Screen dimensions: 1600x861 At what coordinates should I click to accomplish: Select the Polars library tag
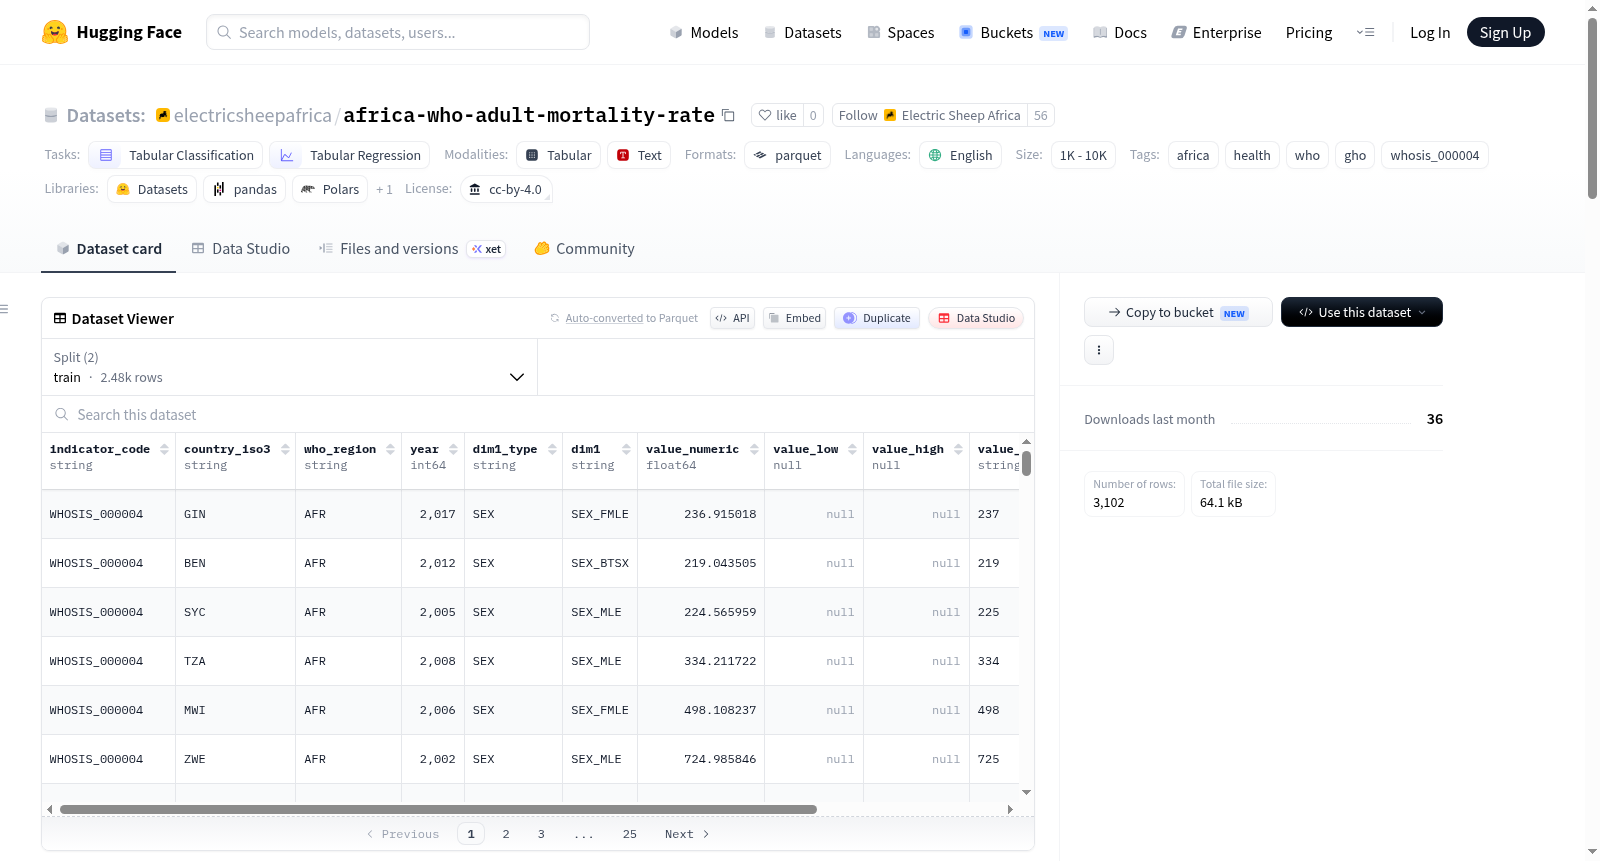pyautogui.click(x=330, y=189)
